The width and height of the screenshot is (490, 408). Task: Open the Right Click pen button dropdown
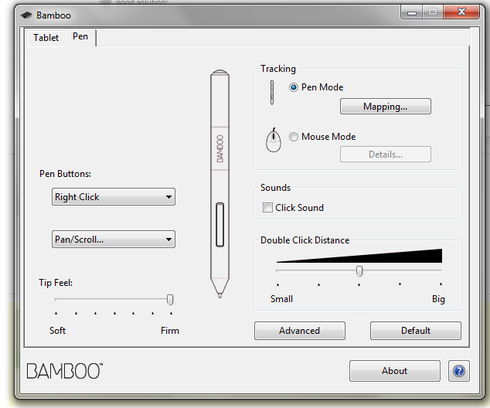coord(113,197)
